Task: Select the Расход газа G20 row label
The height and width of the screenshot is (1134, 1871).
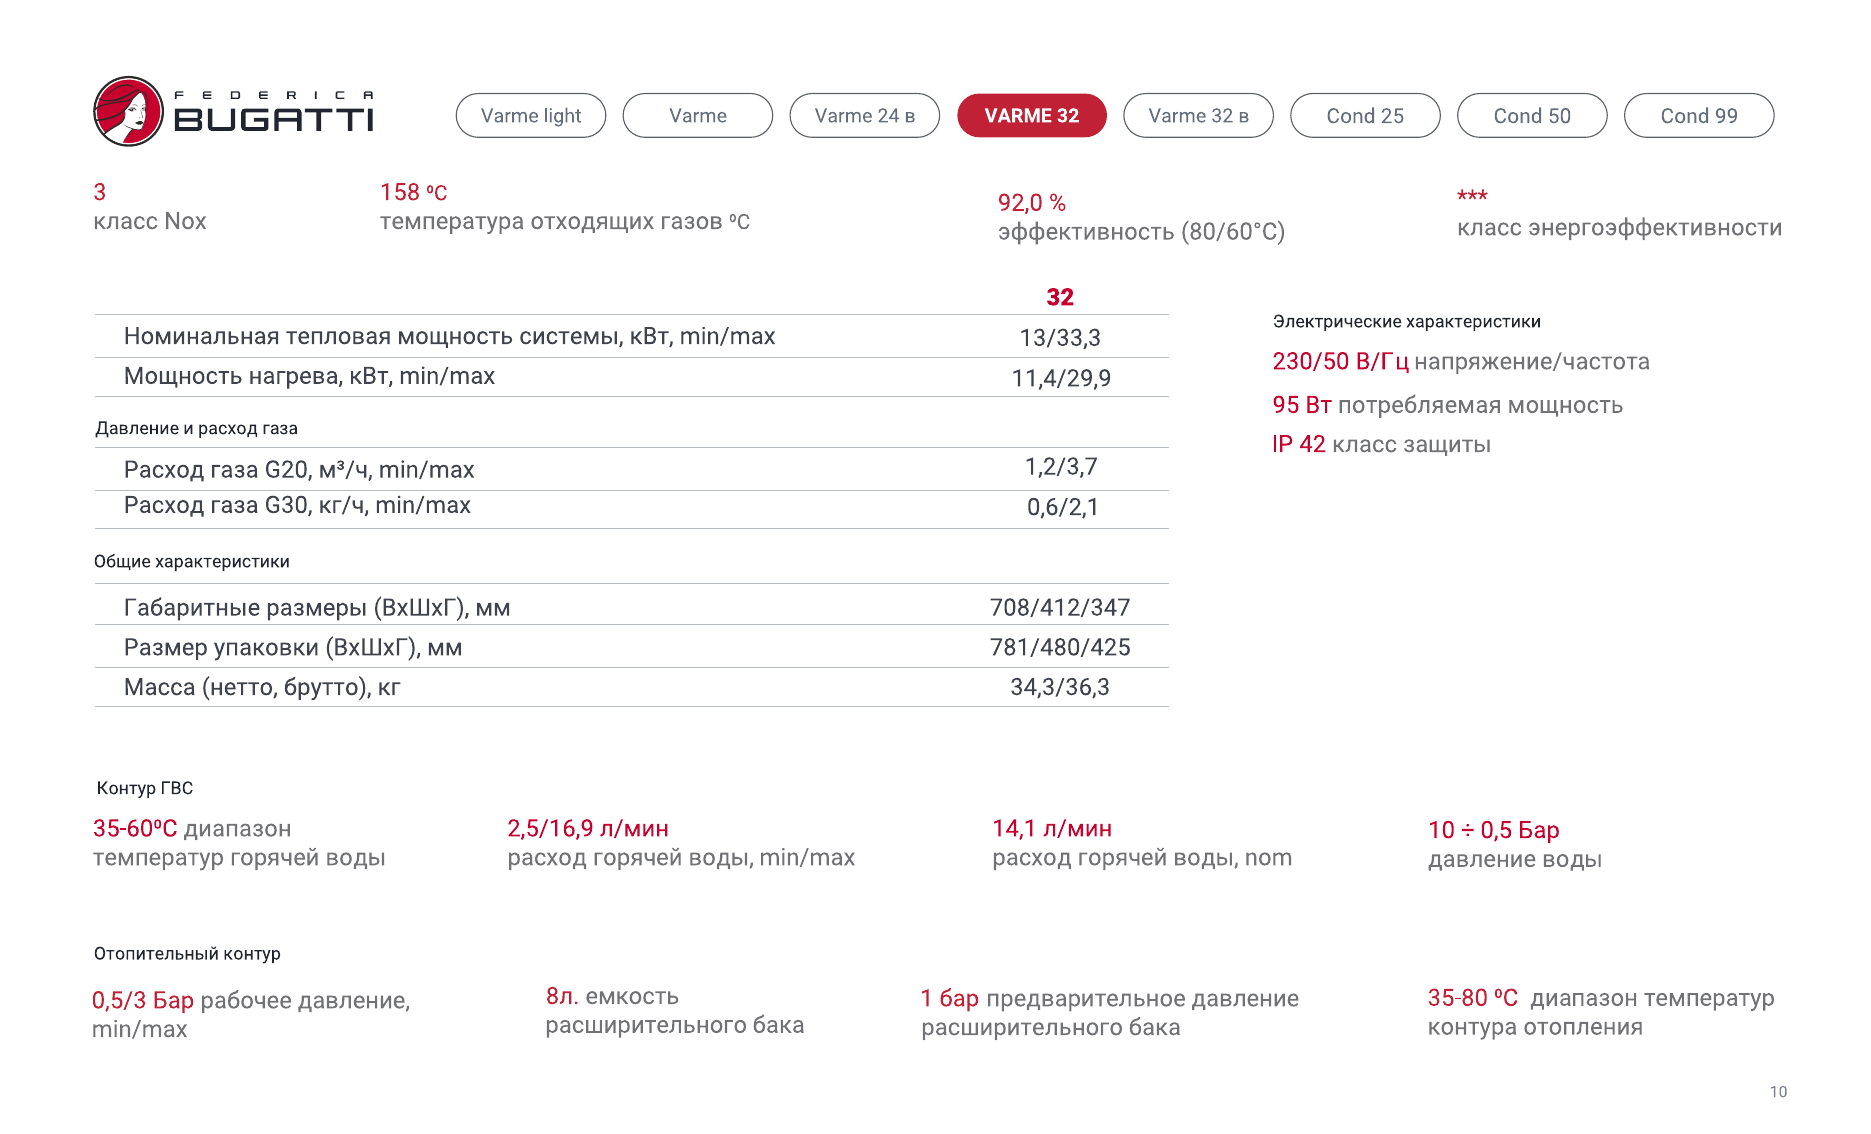Action: (299, 470)
